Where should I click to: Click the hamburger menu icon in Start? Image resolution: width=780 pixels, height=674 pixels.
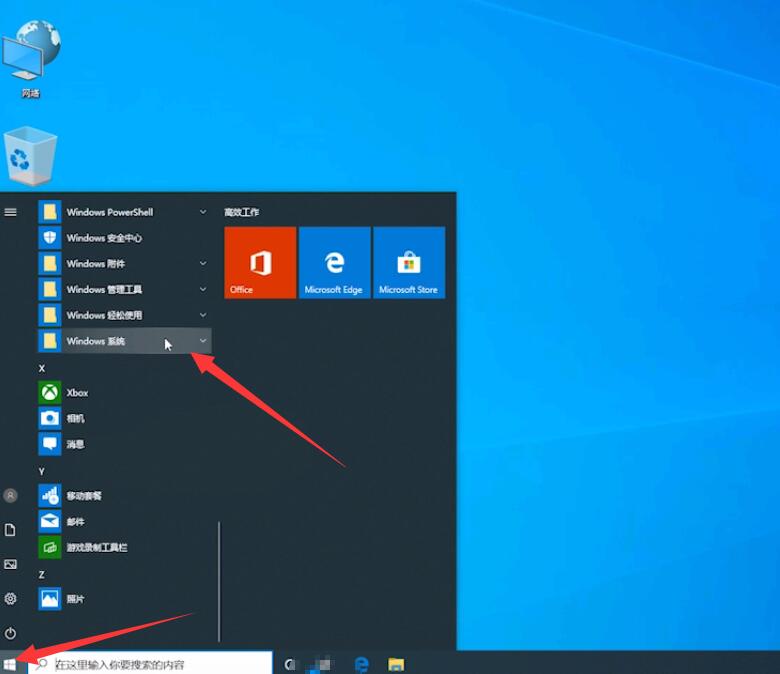(x=10, y=212)
